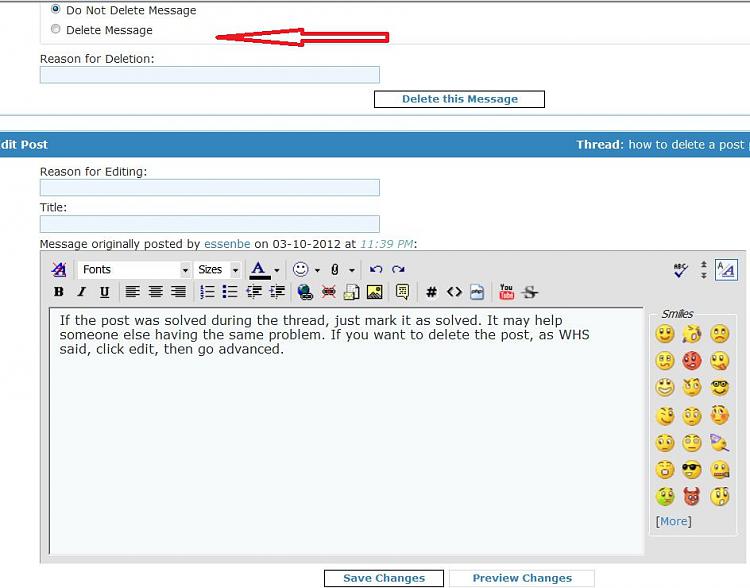
Task: Insert the nerd glasses smiley
Action: pos(719,387)
